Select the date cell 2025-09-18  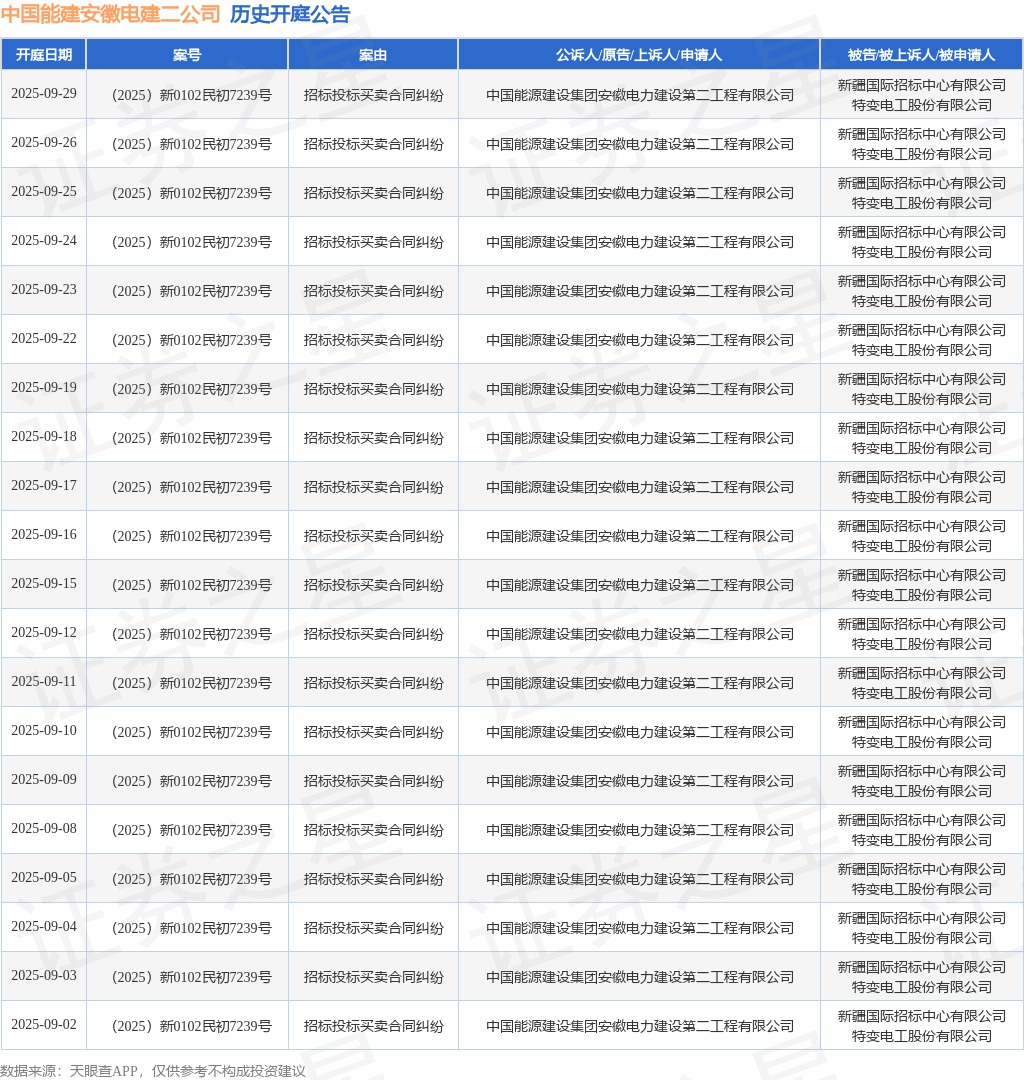click(44, 436)
